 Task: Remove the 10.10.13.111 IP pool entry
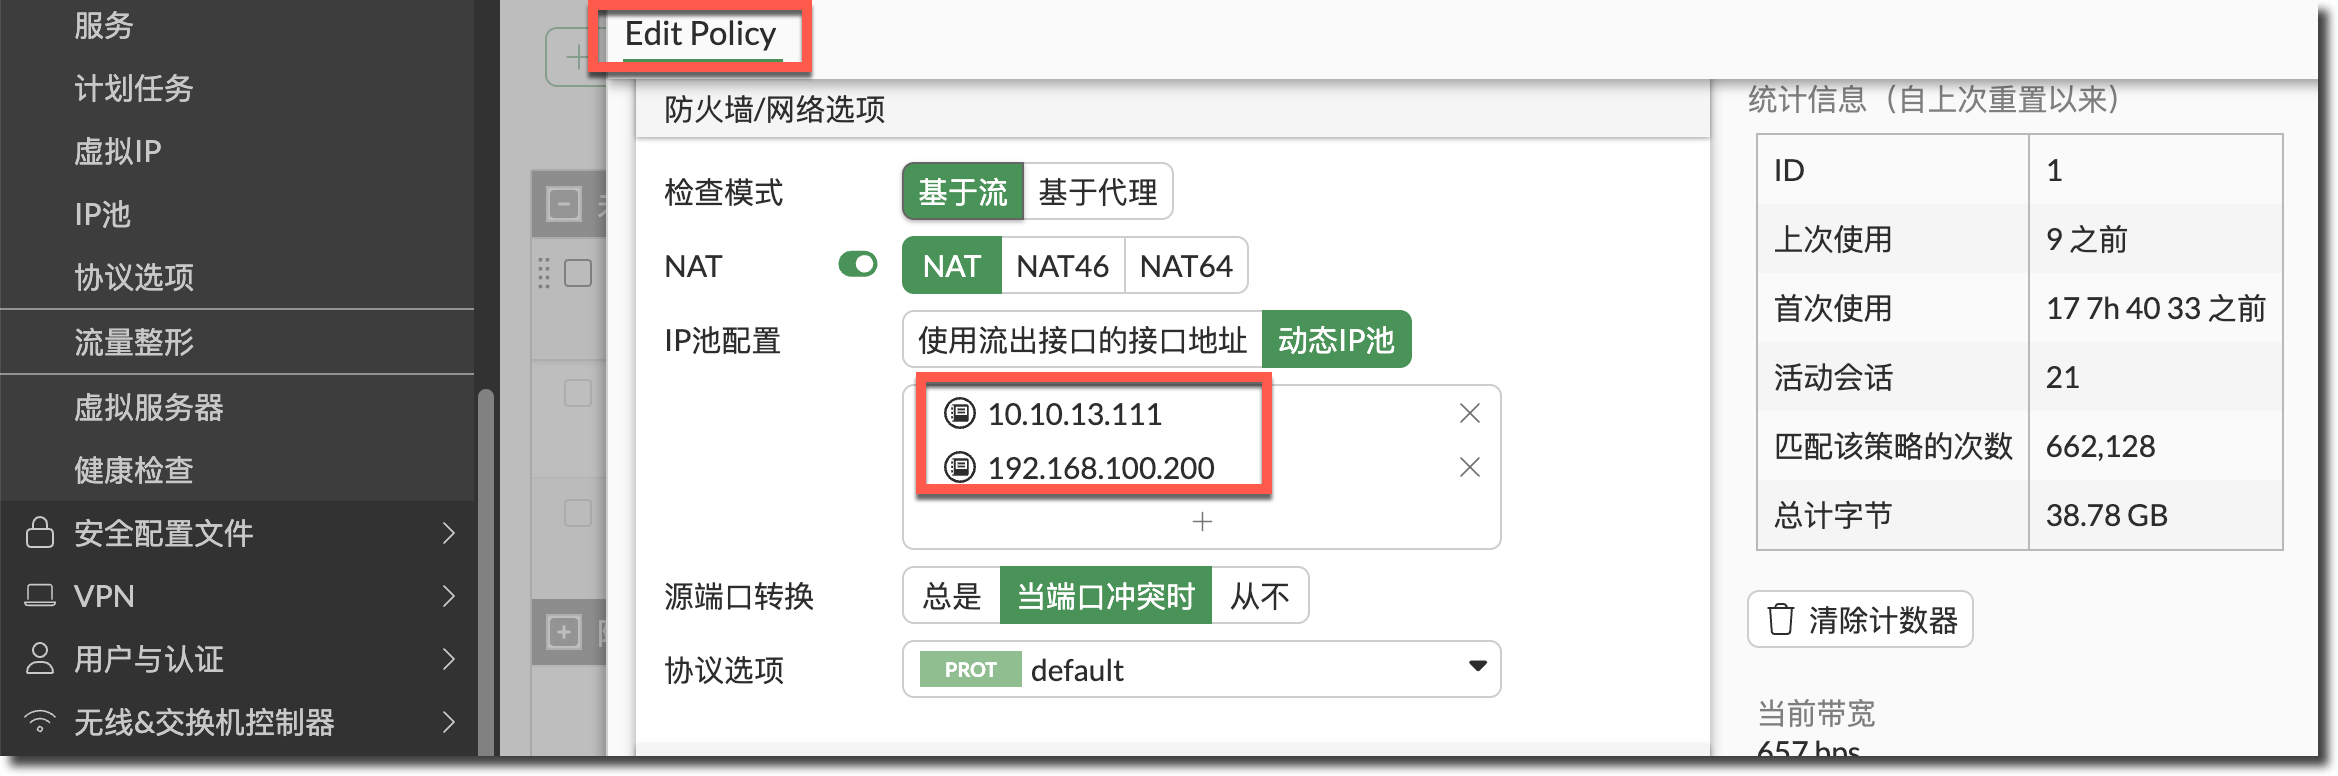coord(1469,414)
